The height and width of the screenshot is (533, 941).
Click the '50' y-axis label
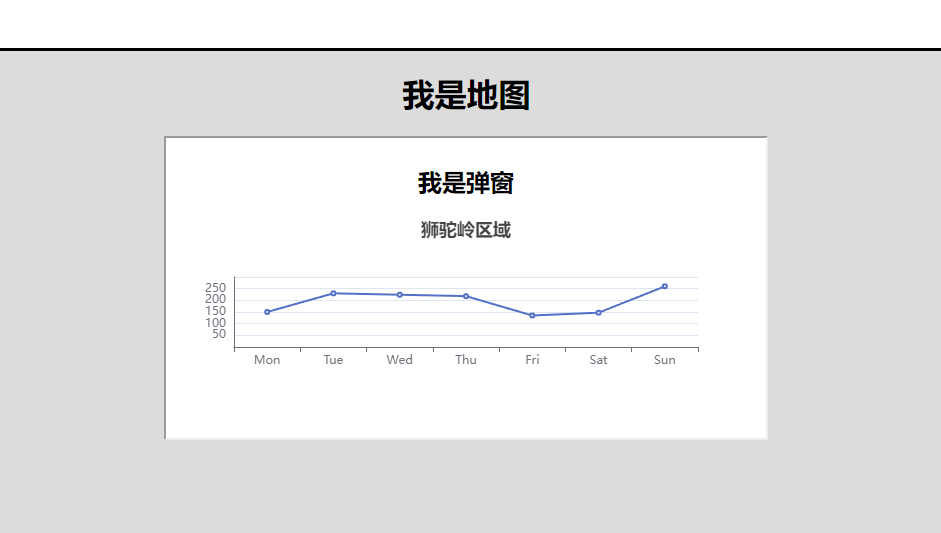(219, 334)
